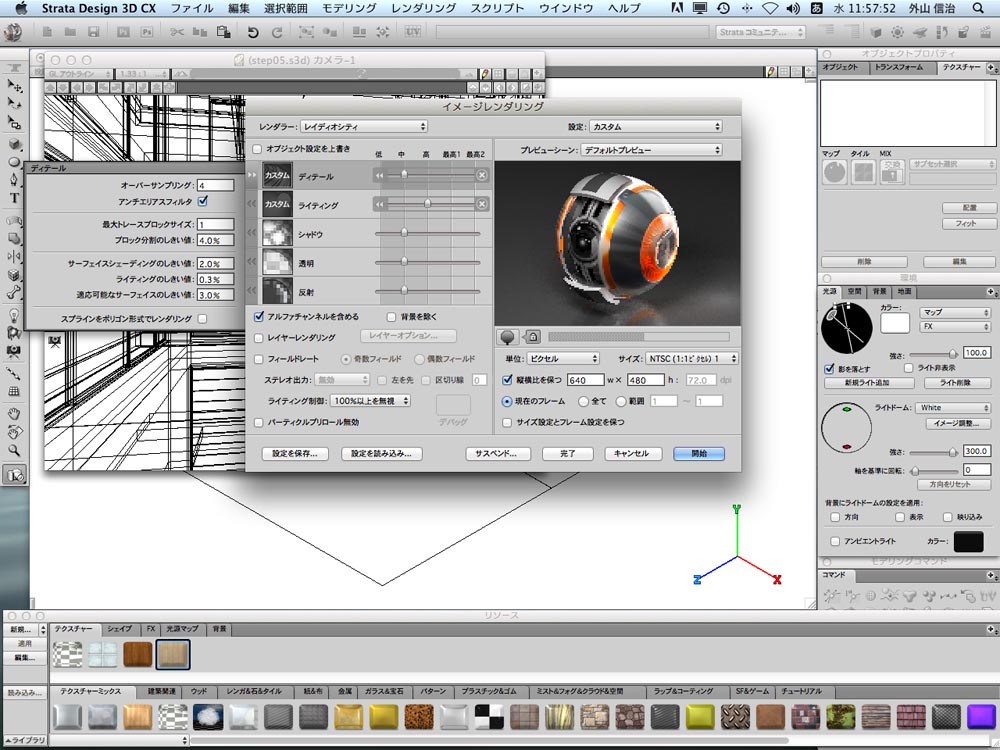Enable the フィールドレート checkbox

tap(259, 359)
